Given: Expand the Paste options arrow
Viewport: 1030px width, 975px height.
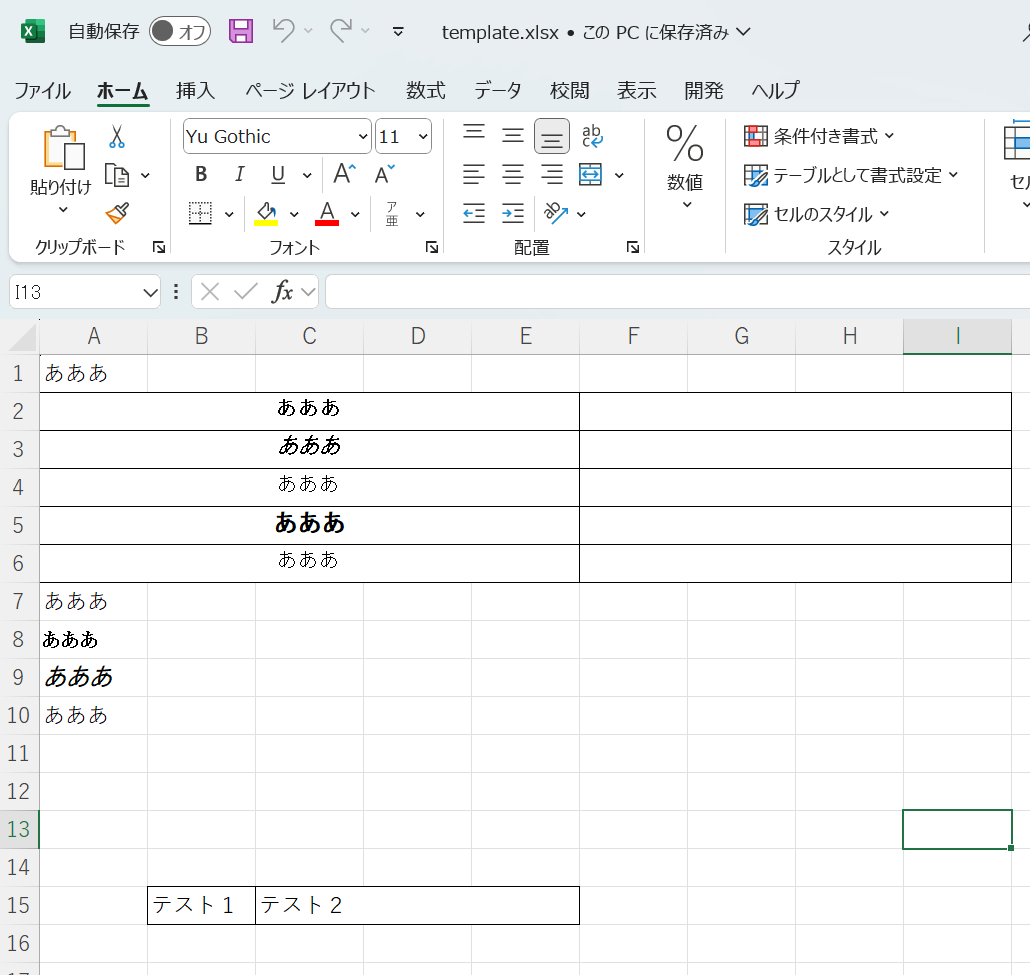Looking at the screenshot, I should (63, 210).
